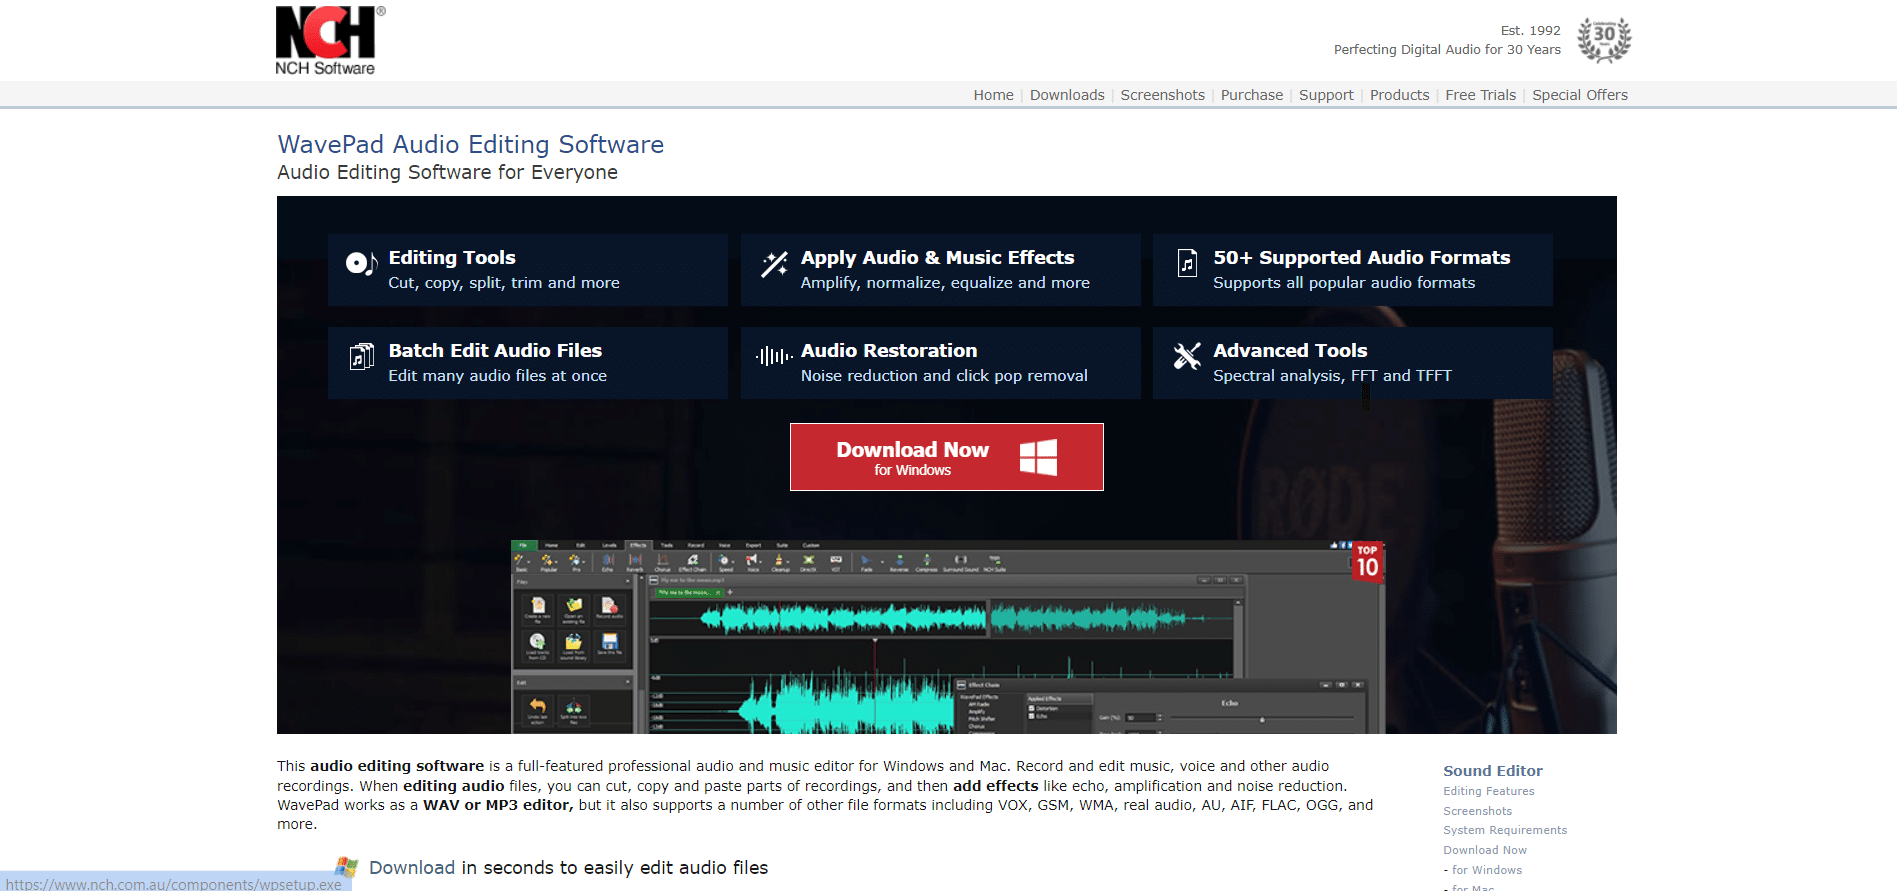Open the Editing Features sidebar link

tap(1488, 791)
